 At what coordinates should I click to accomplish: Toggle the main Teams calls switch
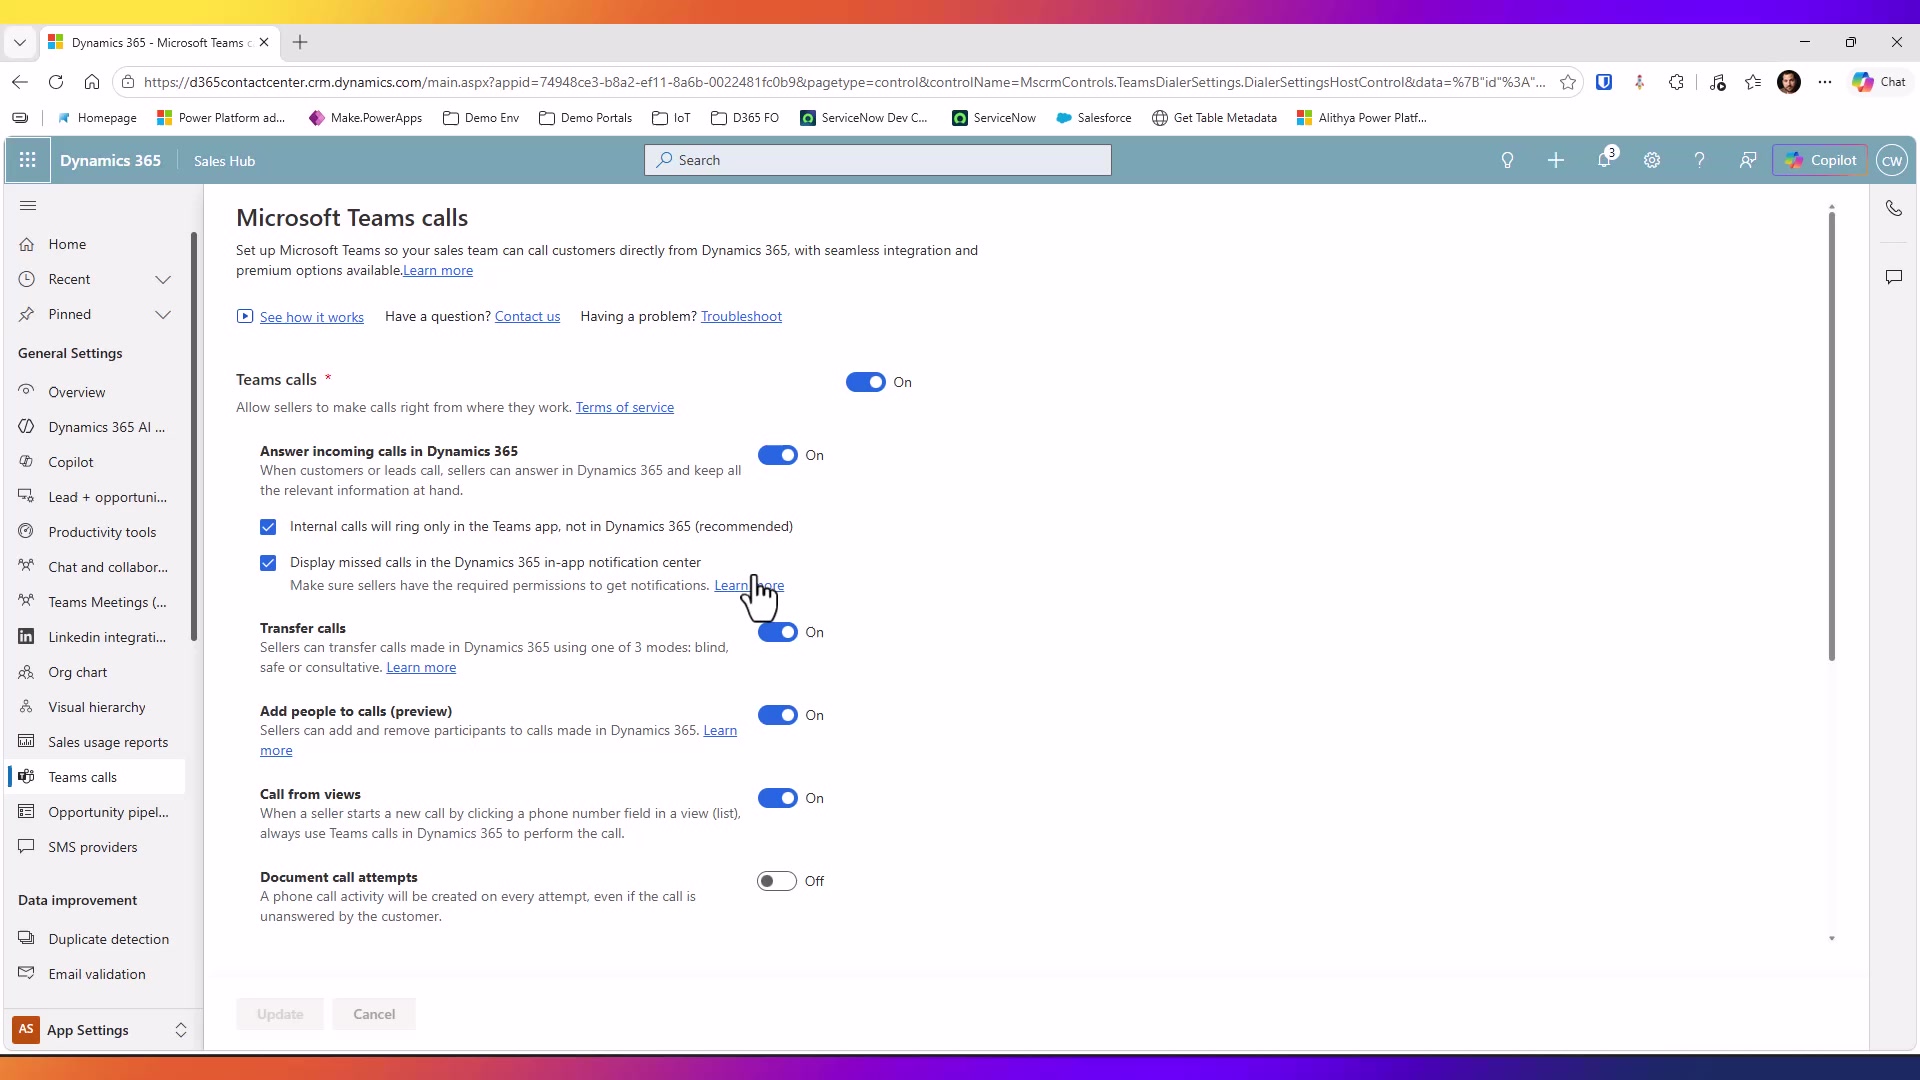pos(866,382)
